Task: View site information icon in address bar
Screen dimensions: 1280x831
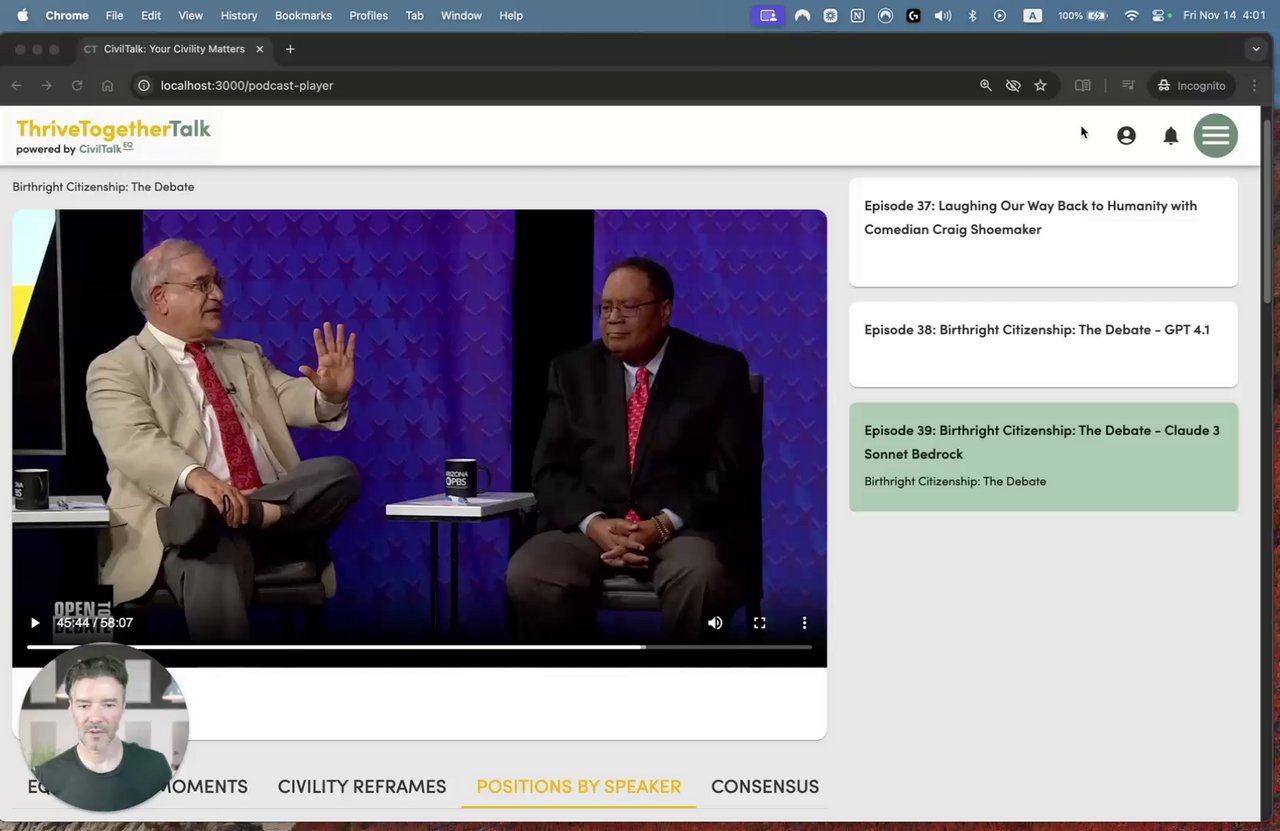Action: [144, 86]
